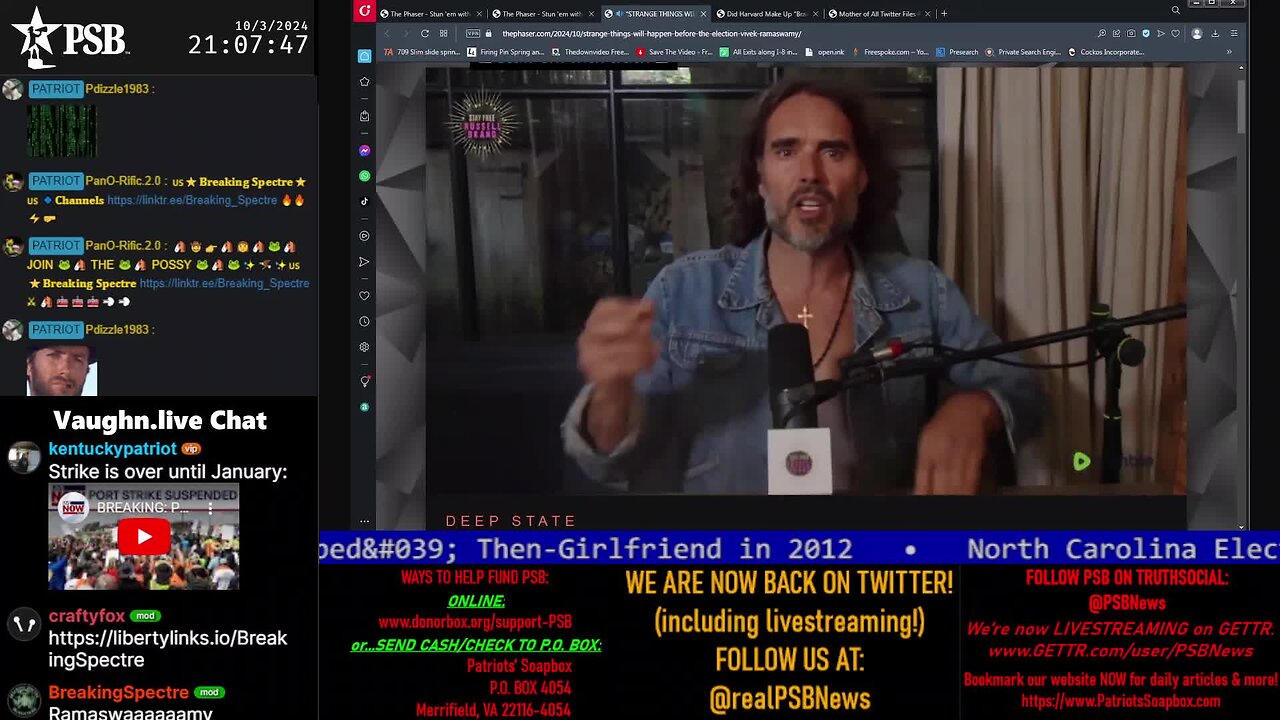Click the first Pdizzle1983 green matrix chat image
1280x720 pixels.
62,130
